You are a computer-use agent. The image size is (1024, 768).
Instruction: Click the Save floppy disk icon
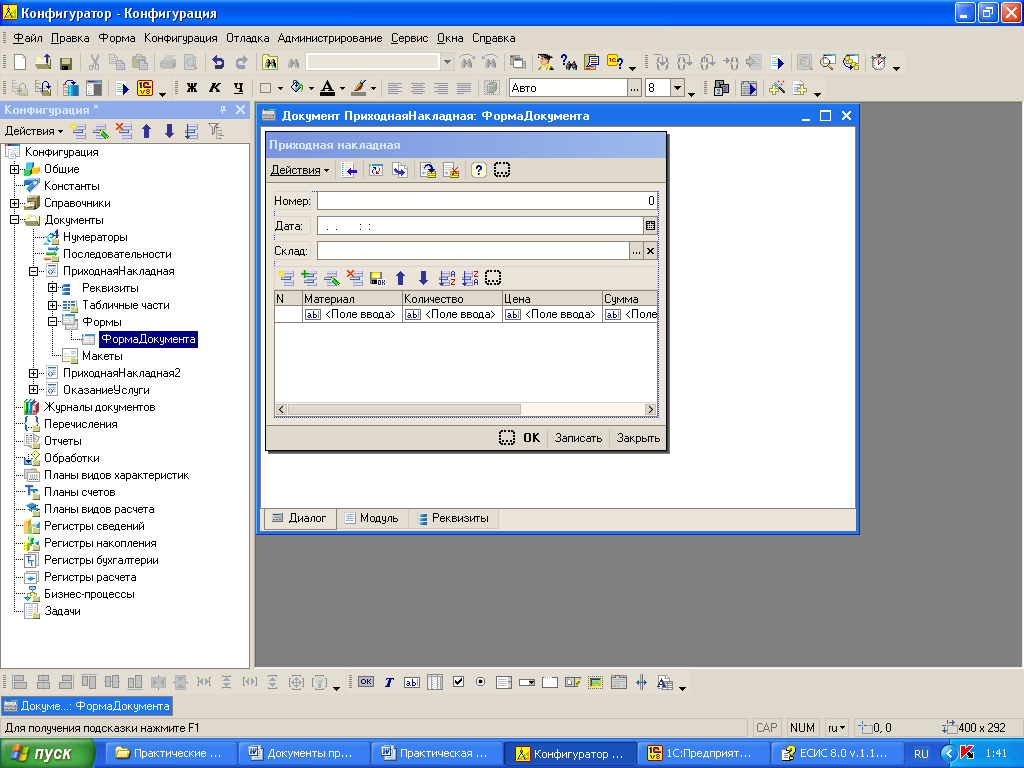65,63
